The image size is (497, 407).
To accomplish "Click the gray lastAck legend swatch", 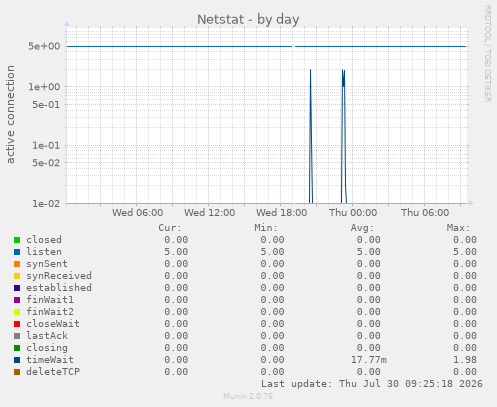I will pos(17,336).
